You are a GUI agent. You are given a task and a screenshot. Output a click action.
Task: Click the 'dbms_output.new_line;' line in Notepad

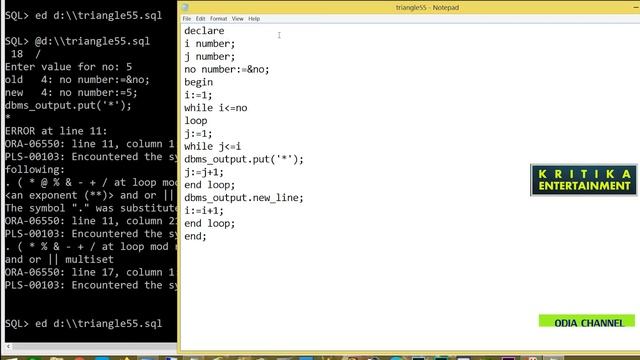pos(244,198)
